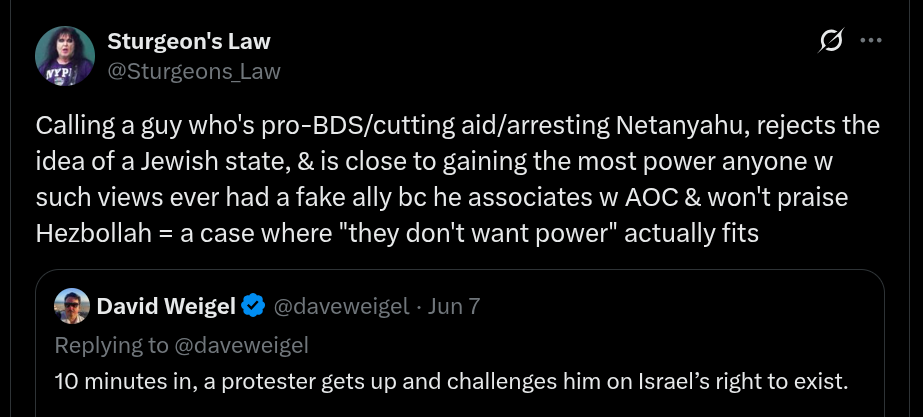This screenshot has width=923, height=417.
Task: Click the David Weigel name
Action: point(165,306)
